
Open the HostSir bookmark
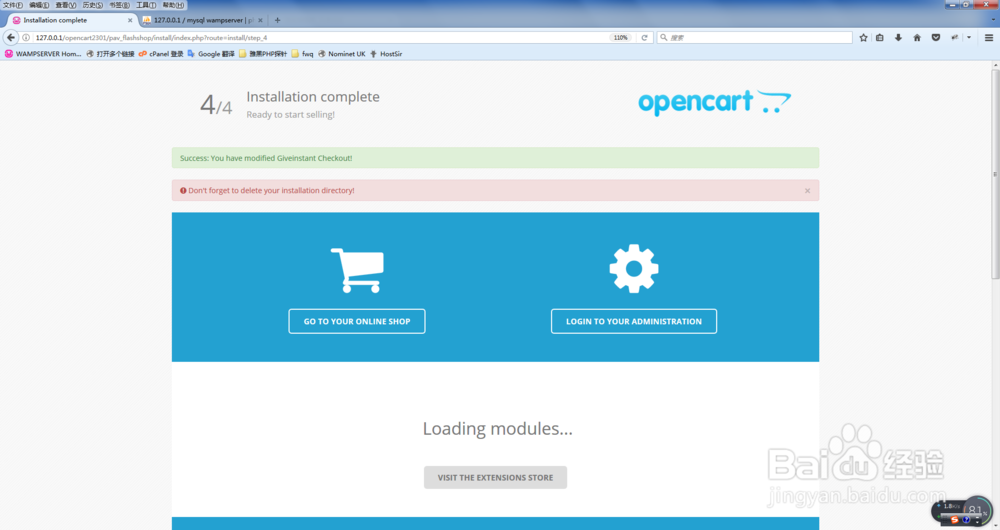pyautogui.click(x=386, y=54)
